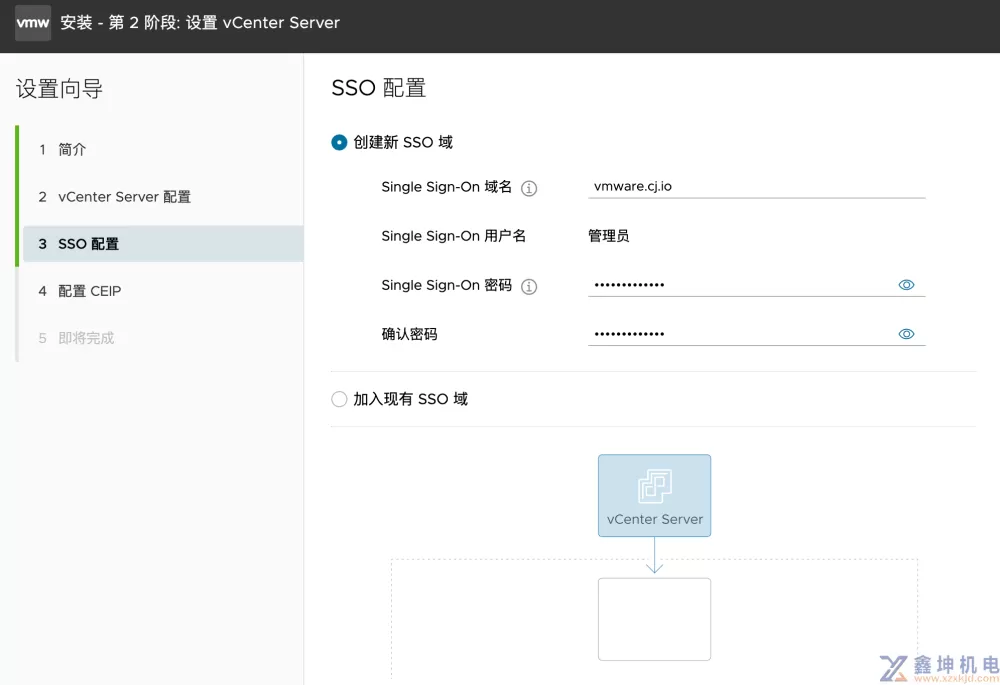Edit the Single Sign-On 域名 field vmware.cj.io
The width and height of the screenshot is (1000, 685).
click(756, 186)
